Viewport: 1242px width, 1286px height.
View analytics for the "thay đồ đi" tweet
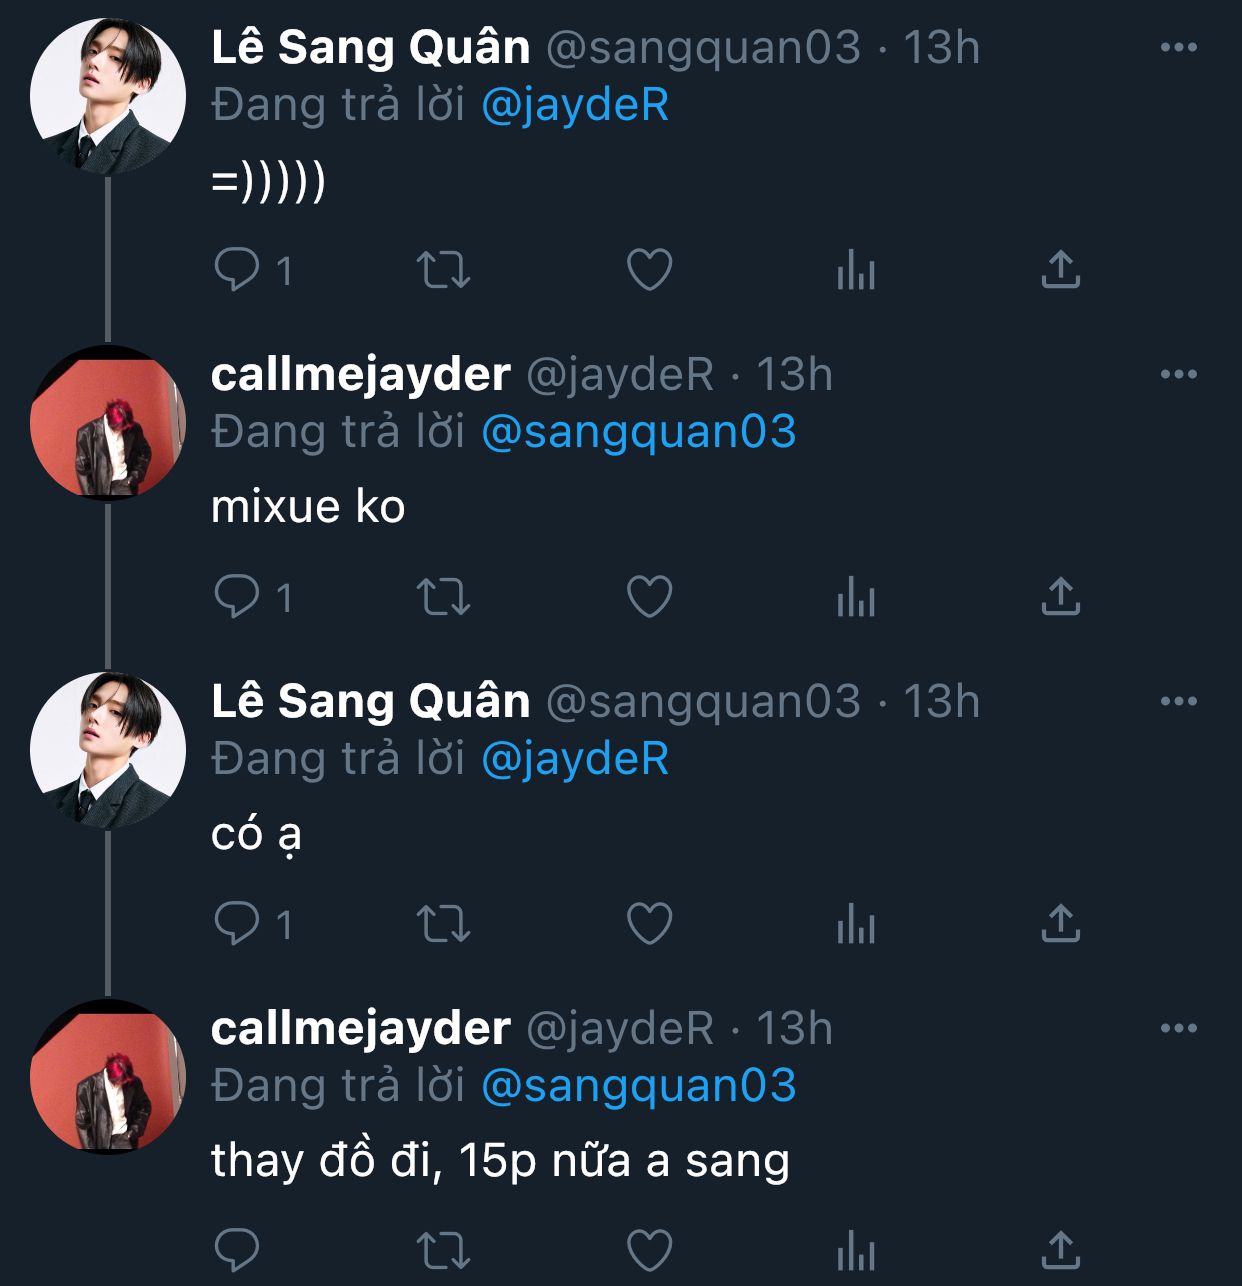coord(856,1250)
